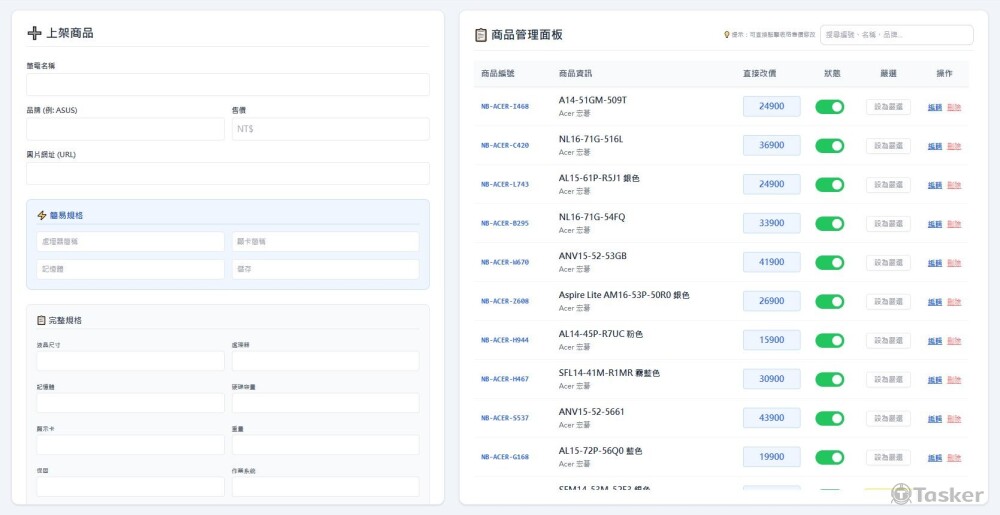This screenshot has width=1000, height=515.
Task: Click the clipboard icon next to 商品管理面板
Action: click(x=481, y=35)
